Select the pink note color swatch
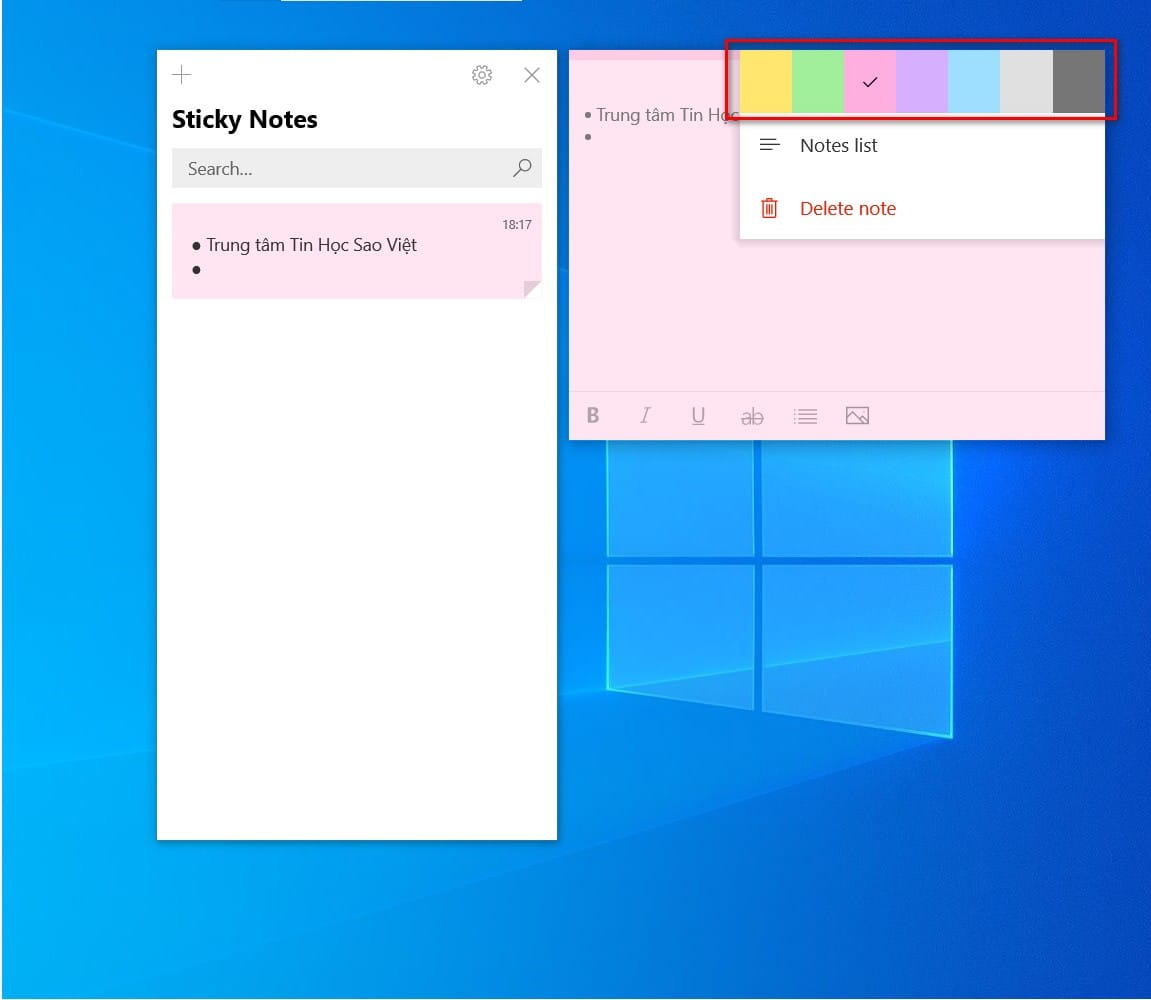1151x1000 pixels. 870,81
